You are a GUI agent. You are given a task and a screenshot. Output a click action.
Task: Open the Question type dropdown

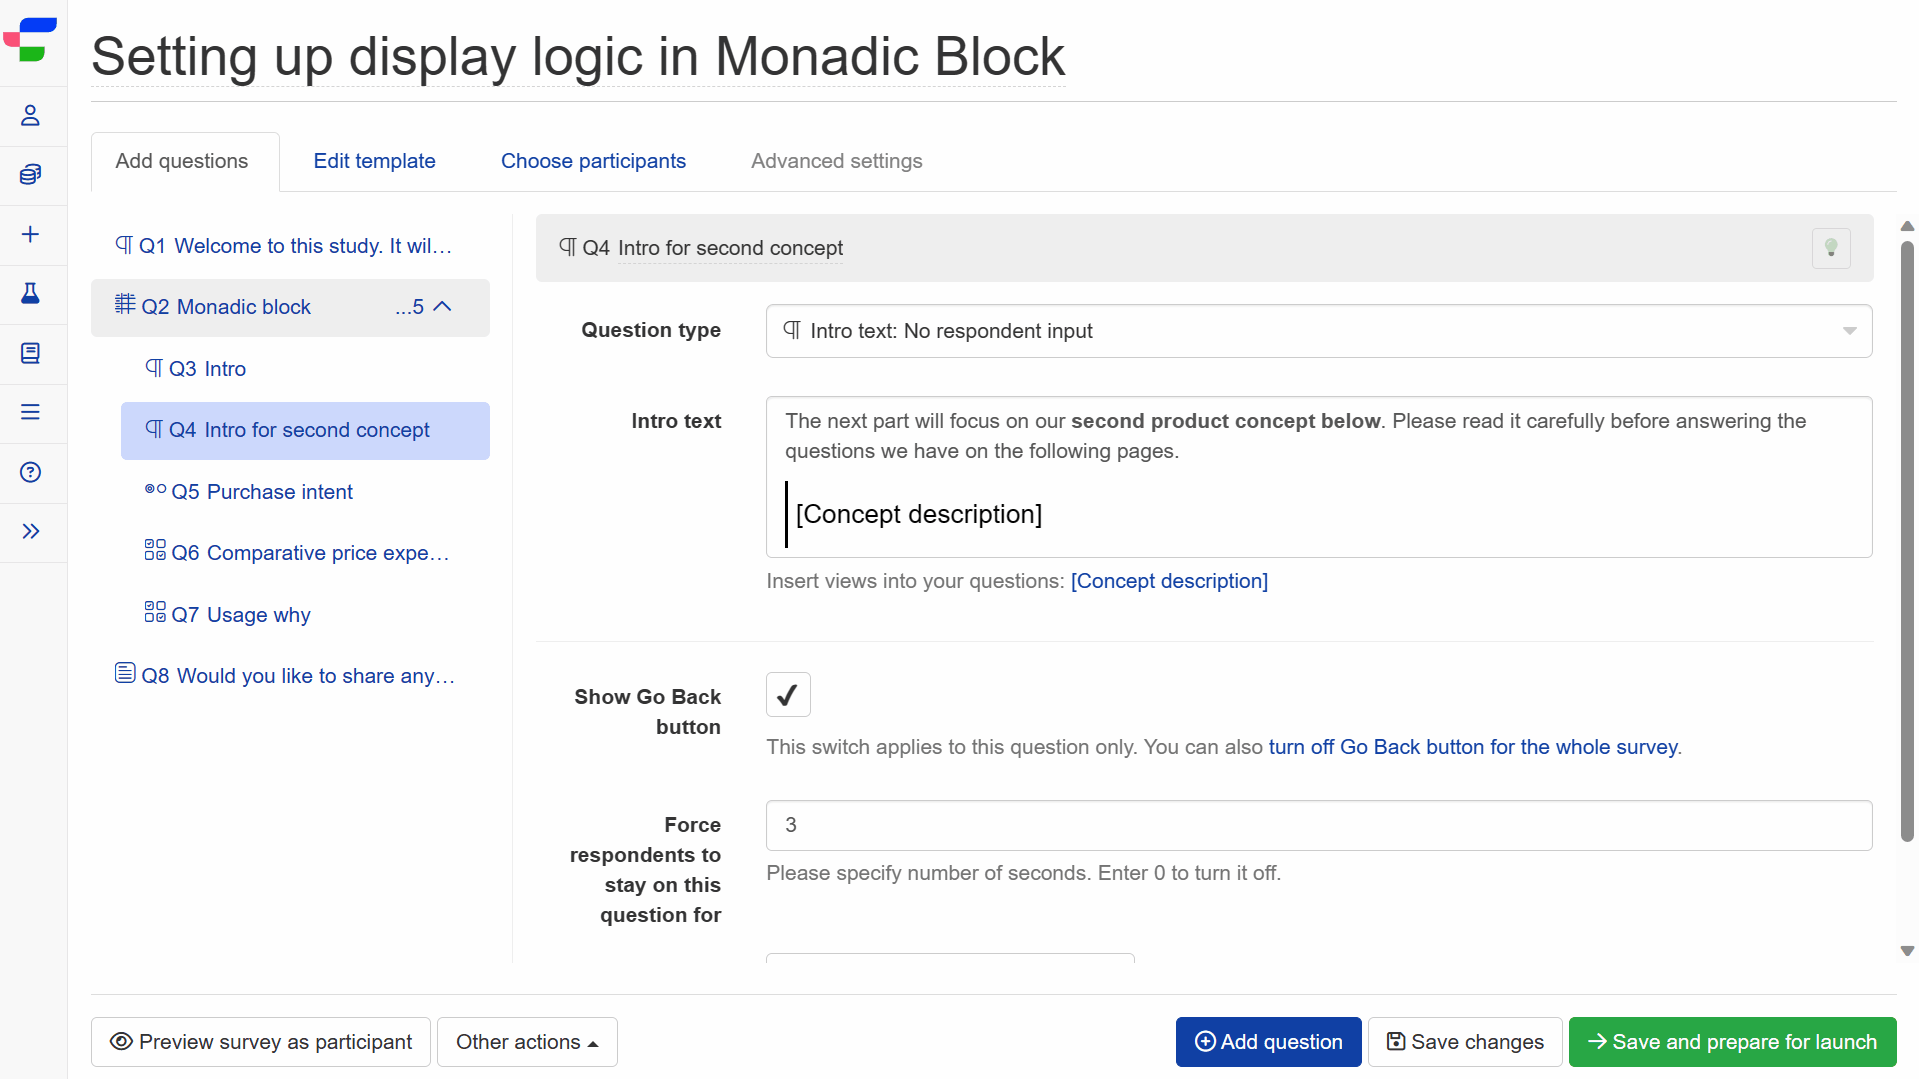1318,331
